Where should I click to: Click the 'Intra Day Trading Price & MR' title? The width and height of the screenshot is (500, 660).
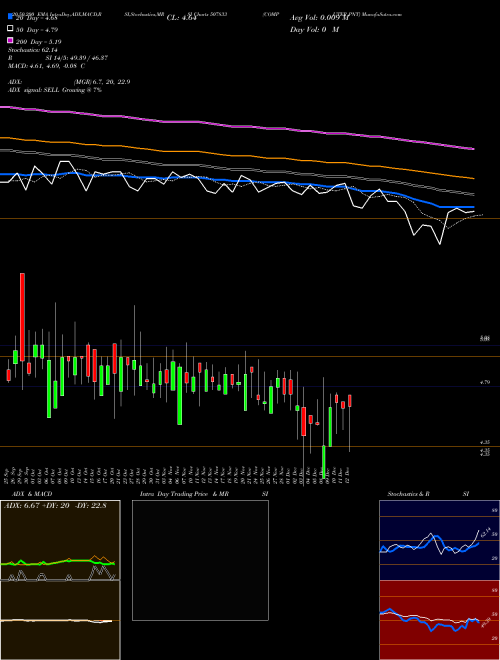(184, 494)
